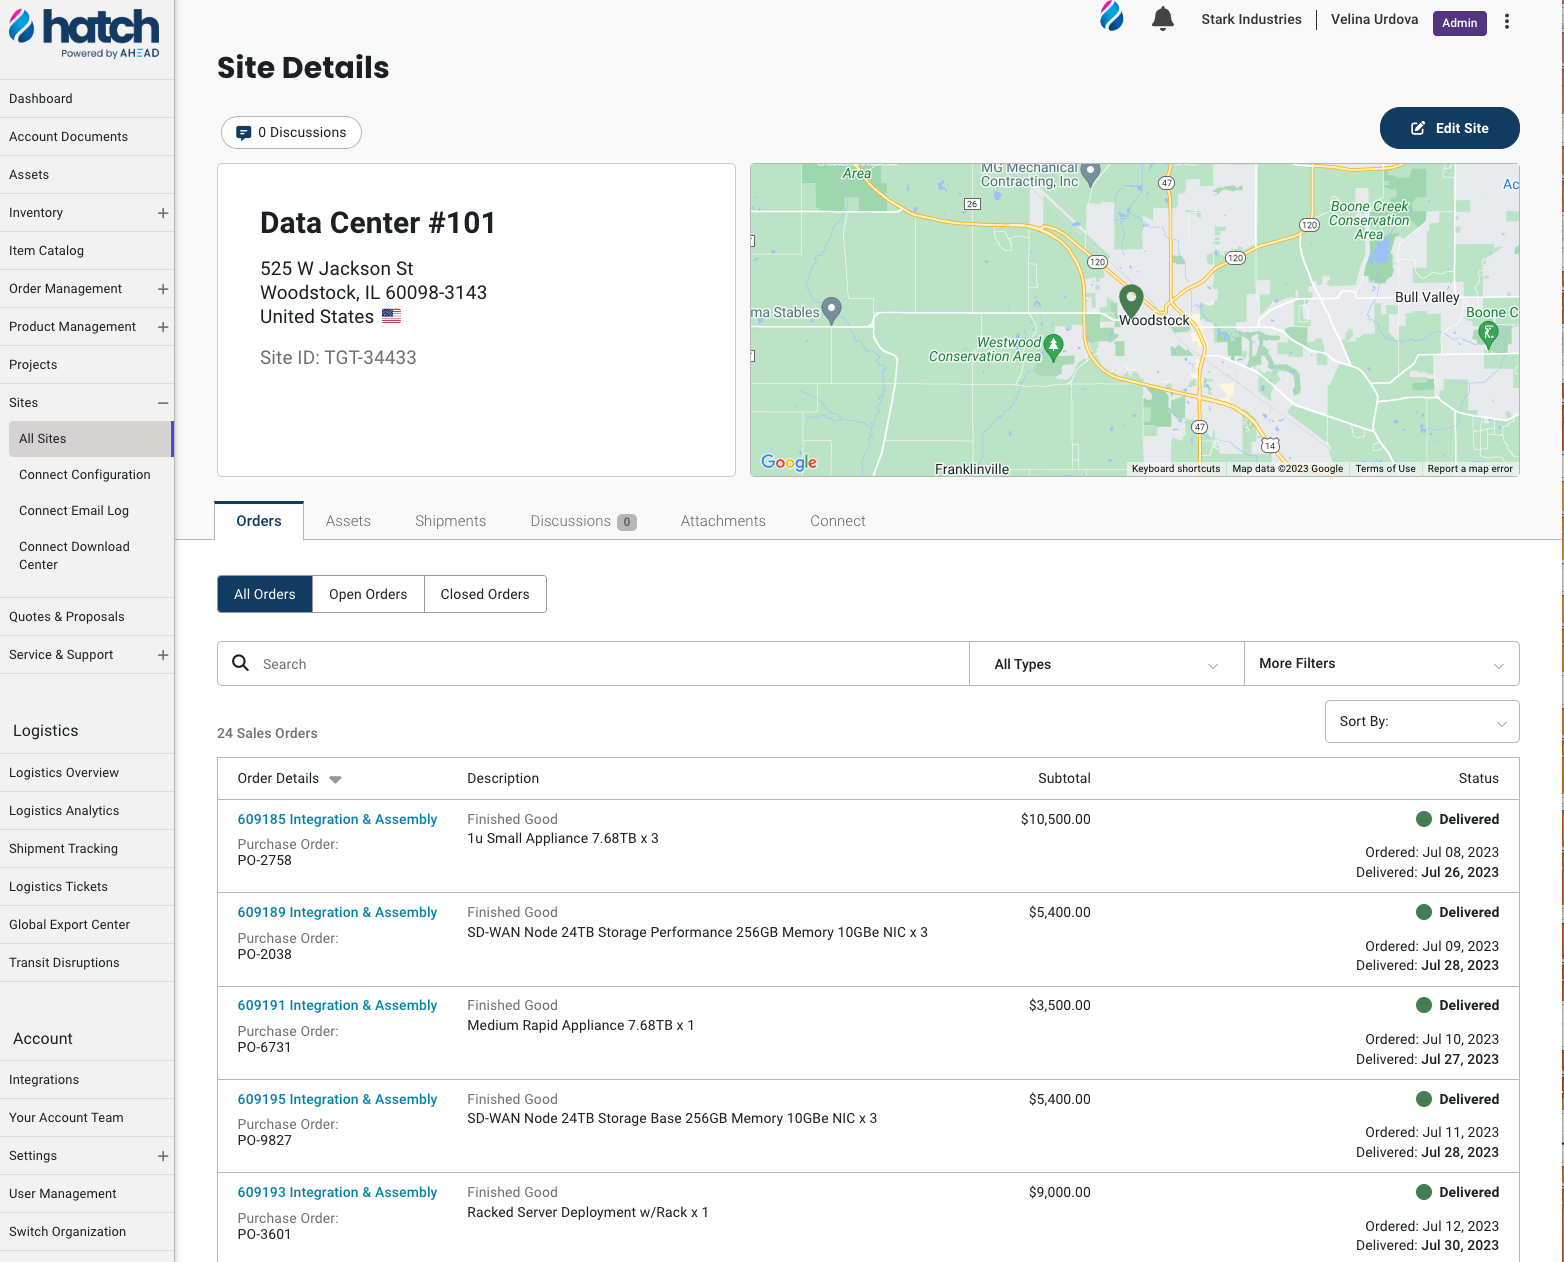Open the 0 Discussions button

[x=291, y=132]
